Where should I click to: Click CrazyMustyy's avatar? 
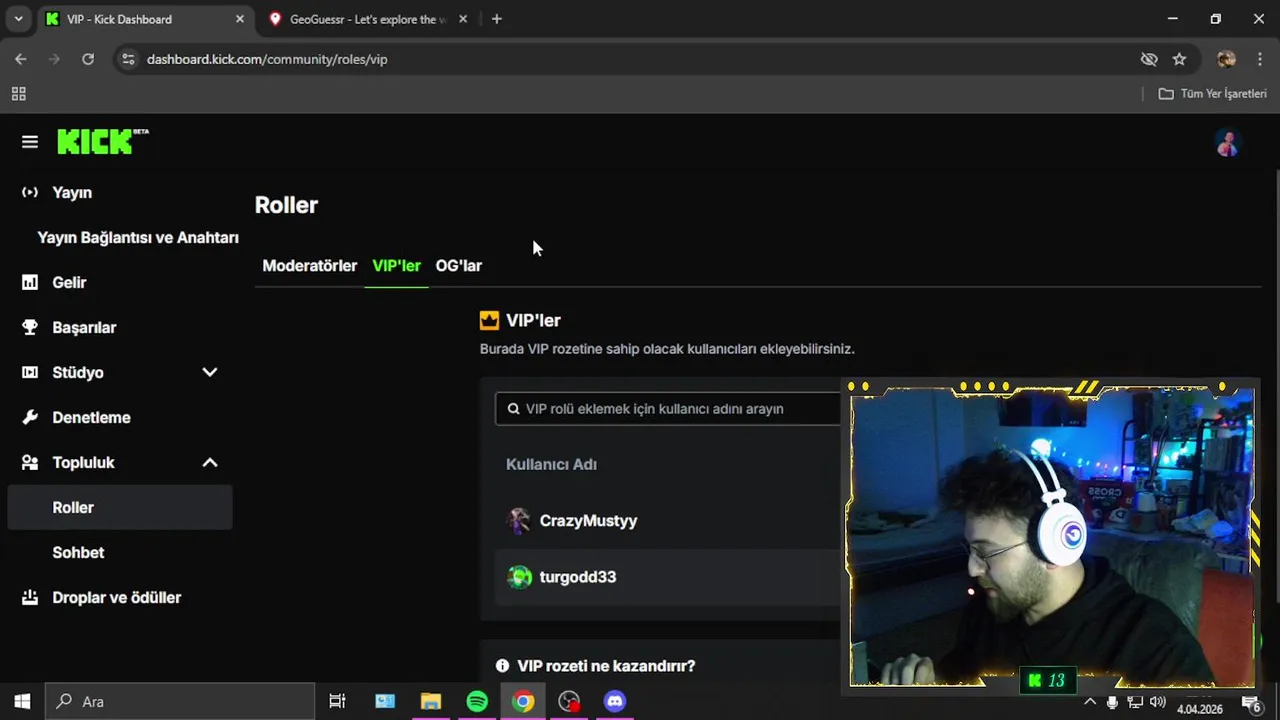click(519, 520)
